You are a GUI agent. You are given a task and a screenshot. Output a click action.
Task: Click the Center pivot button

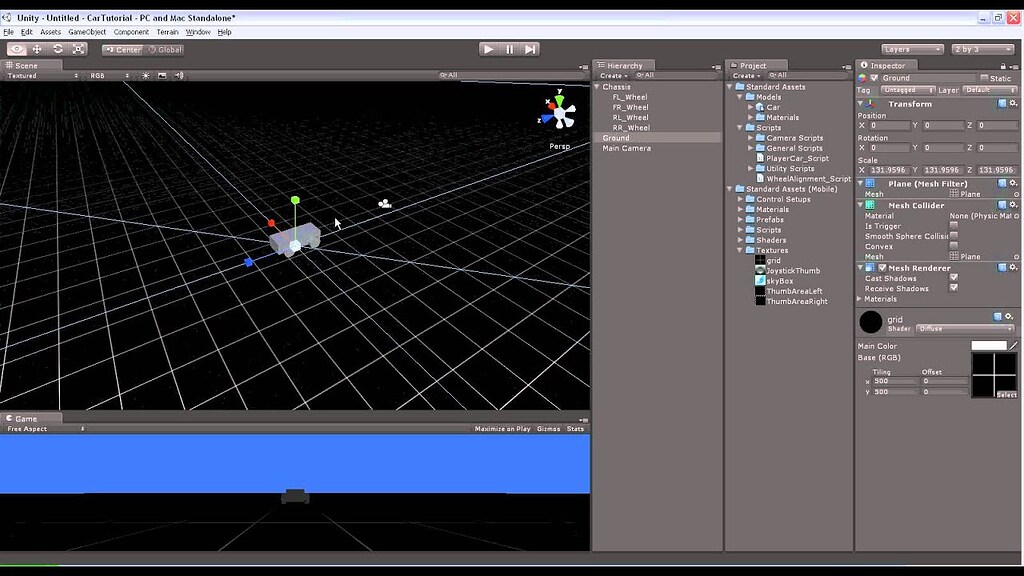(122, 48)
